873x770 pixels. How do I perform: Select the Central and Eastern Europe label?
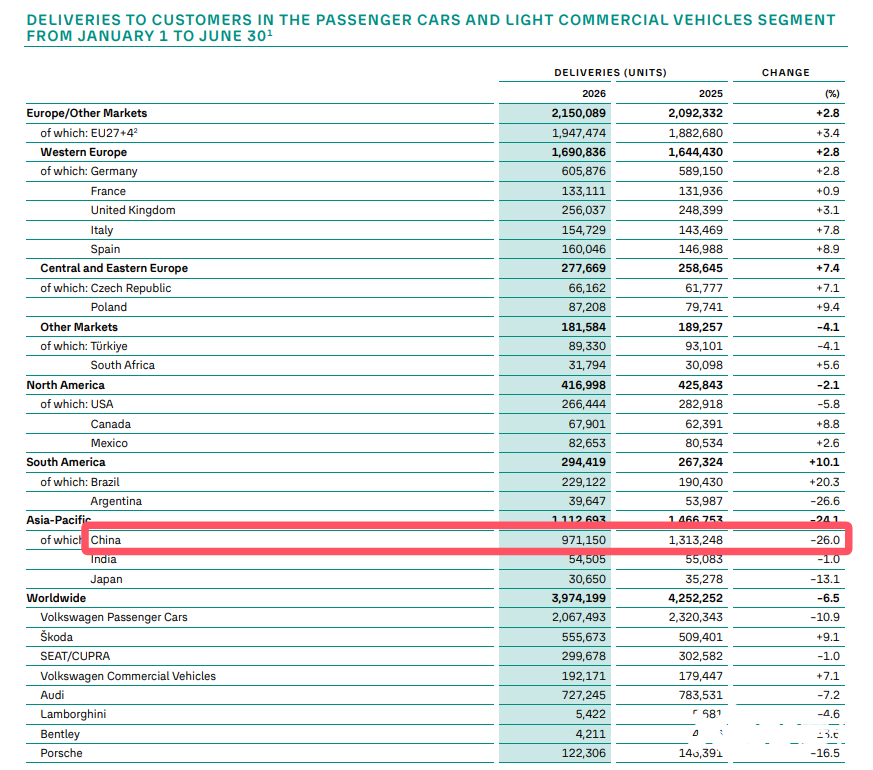click(114, 268)
